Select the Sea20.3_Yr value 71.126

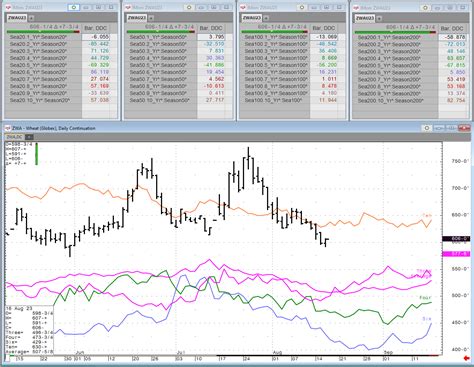point(100,51)
